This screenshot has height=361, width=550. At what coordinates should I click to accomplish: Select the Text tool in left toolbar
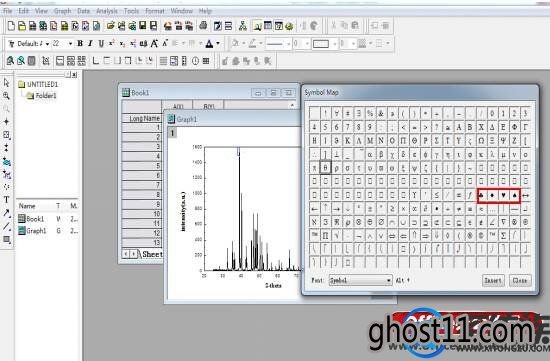click(6, 200)
